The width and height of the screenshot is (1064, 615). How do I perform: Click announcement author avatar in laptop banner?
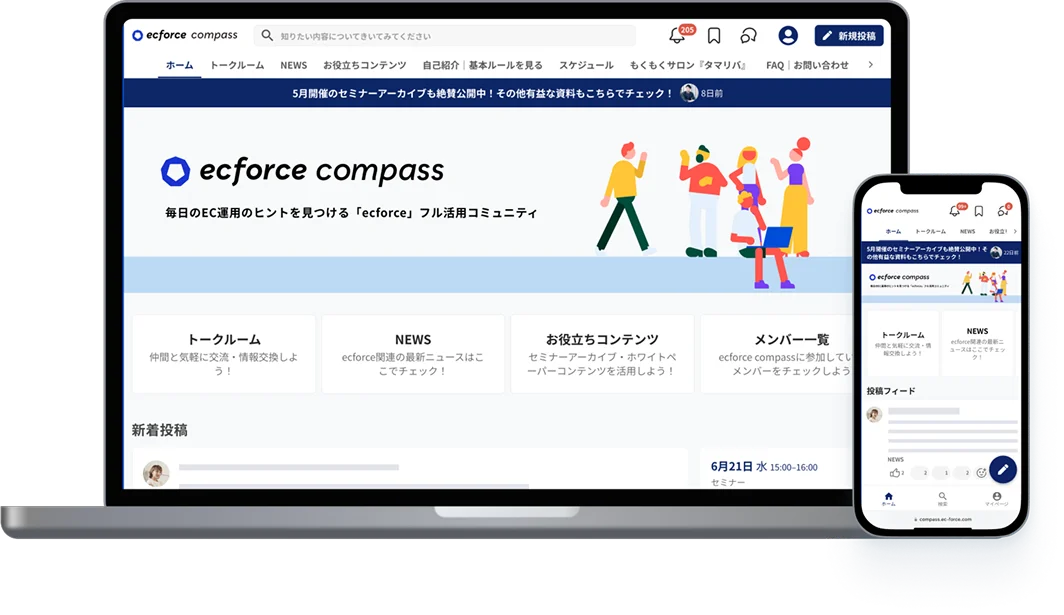[x=689, y=93]
